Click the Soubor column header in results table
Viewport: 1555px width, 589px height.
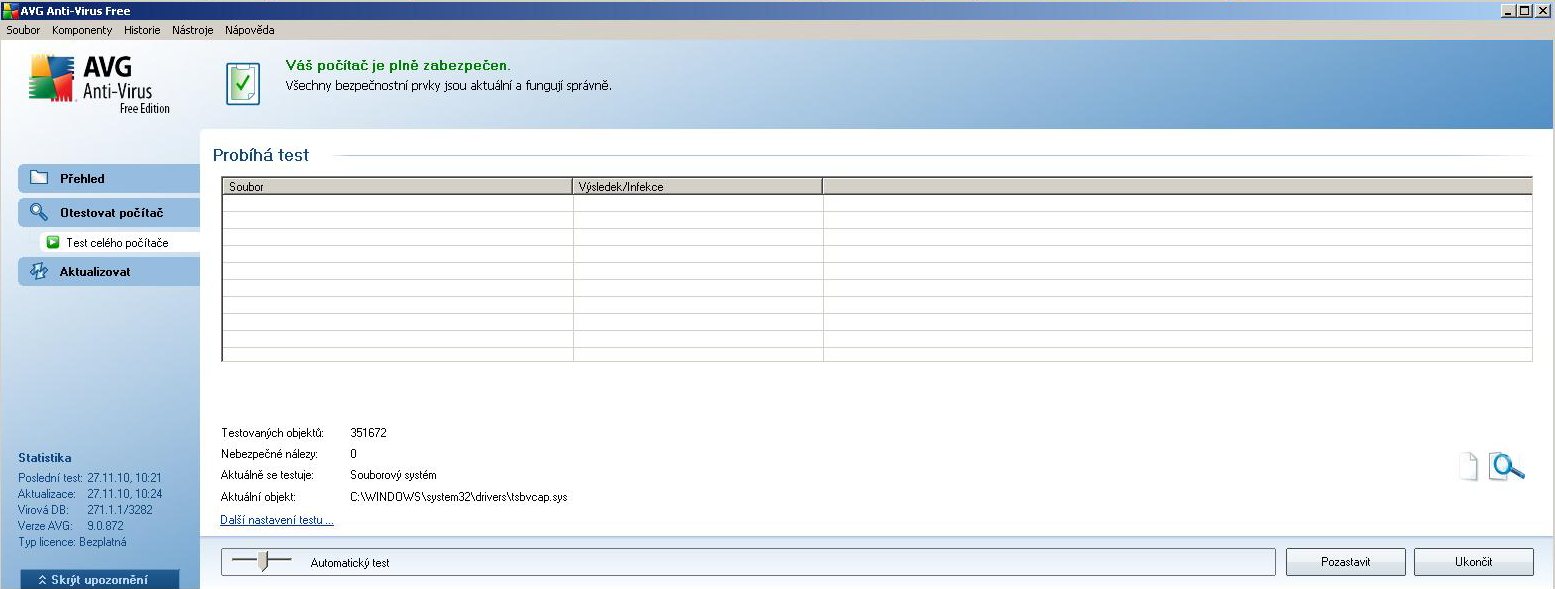pos(397,186)
